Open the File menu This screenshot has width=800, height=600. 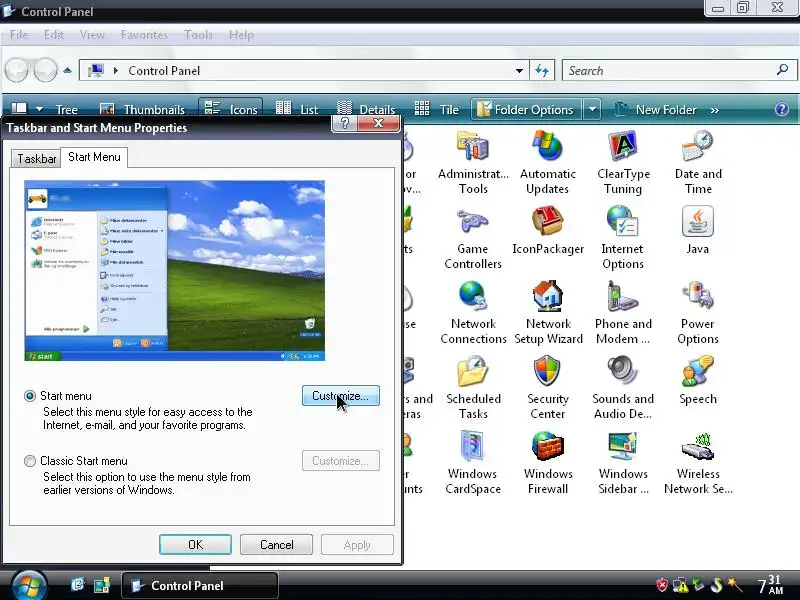19,35
